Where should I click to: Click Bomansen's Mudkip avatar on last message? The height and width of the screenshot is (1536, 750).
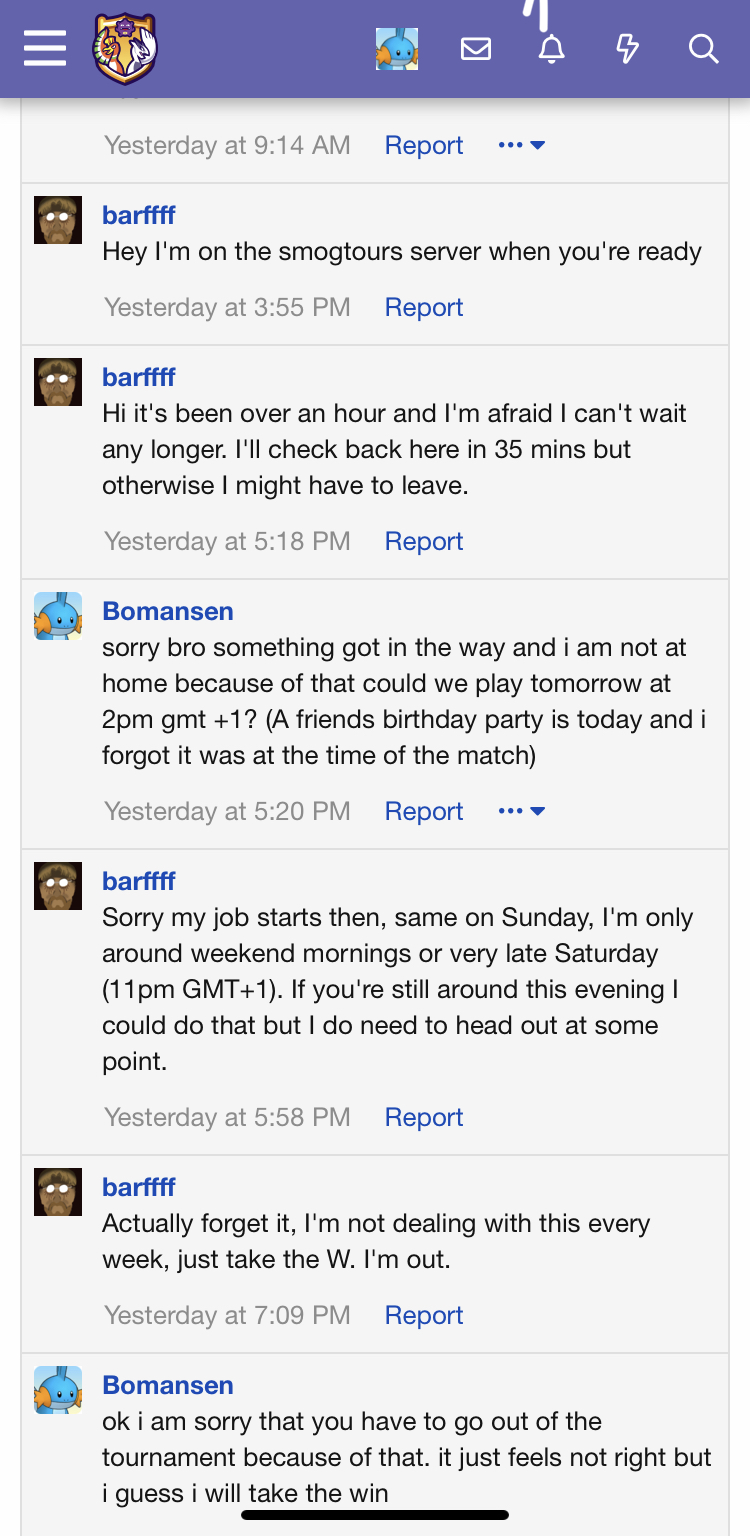(58, 1390)
